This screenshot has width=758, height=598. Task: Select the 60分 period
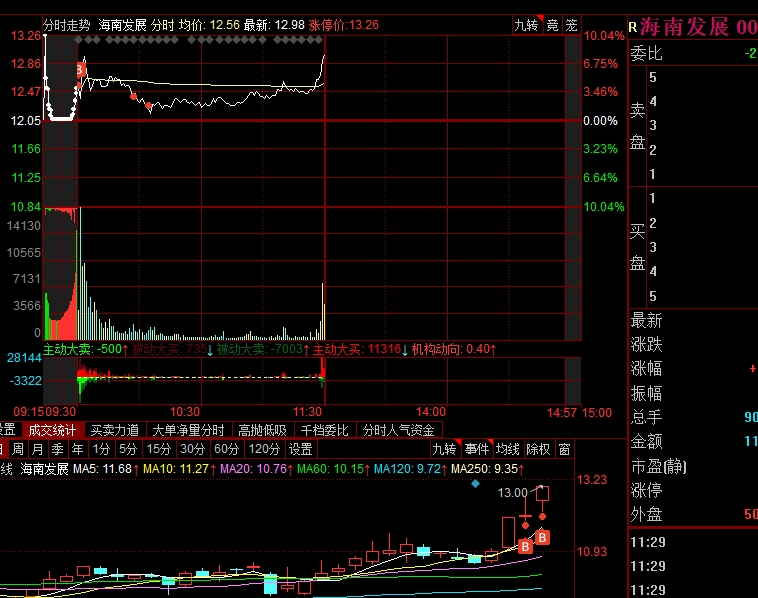[227, 449]
